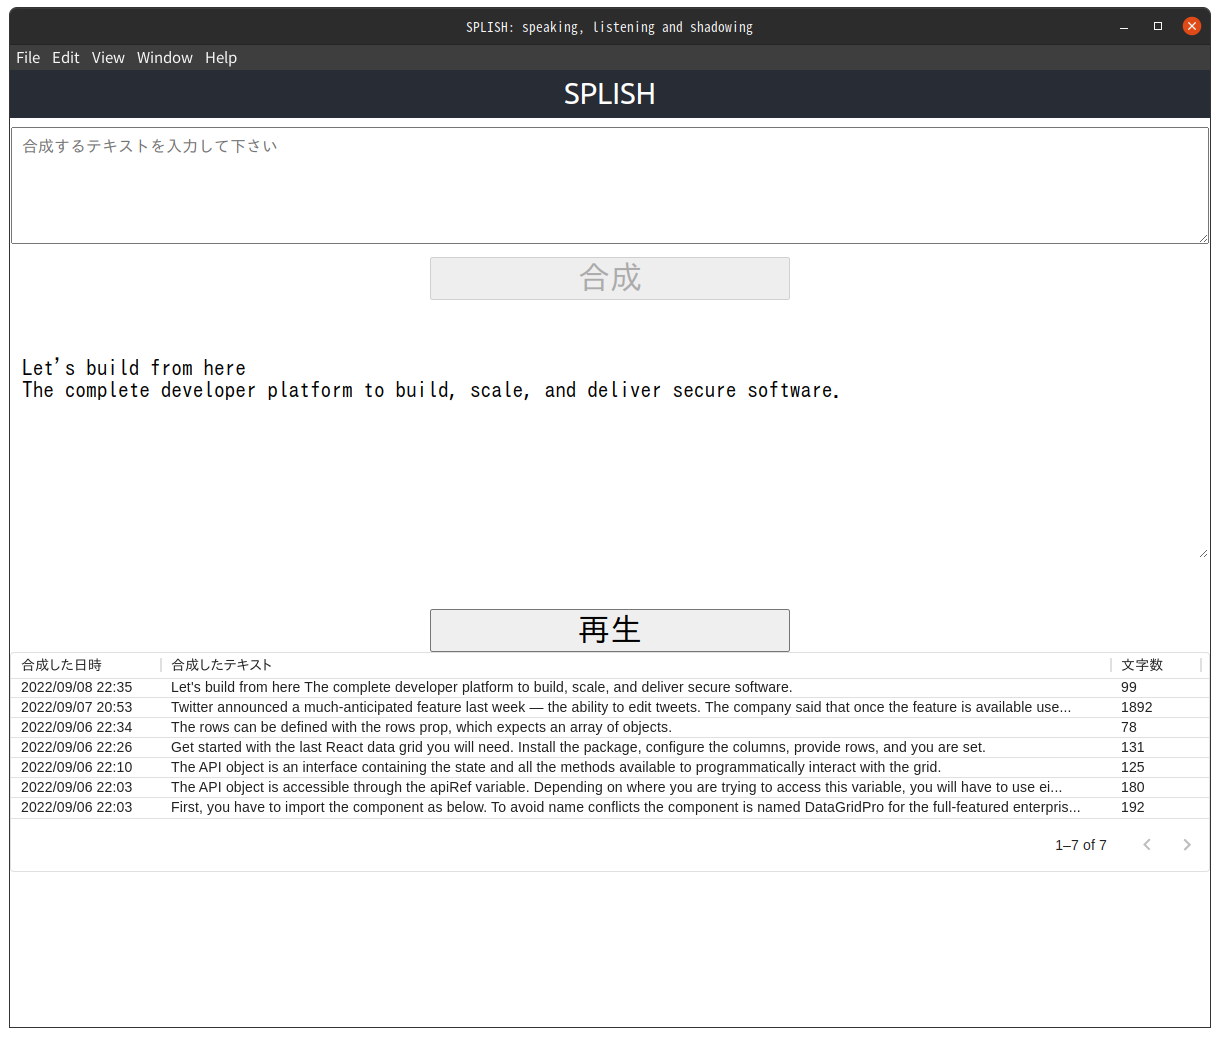1220x1037 pixels.
Task: Grab the display text area resize handle
Action: pyautogui.click(x=1203, y=552)
